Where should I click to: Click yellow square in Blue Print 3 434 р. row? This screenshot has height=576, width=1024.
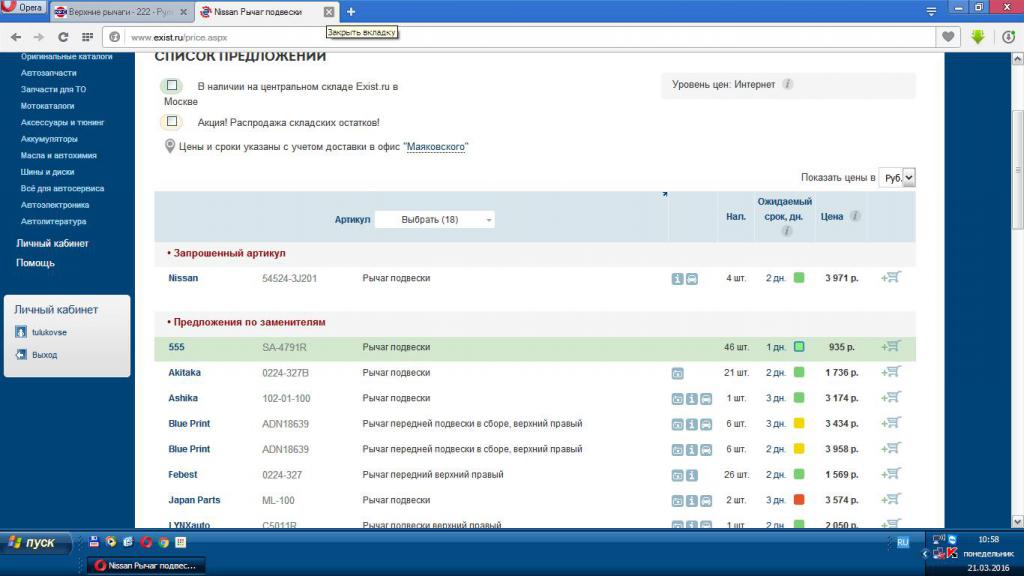[799, 423]
